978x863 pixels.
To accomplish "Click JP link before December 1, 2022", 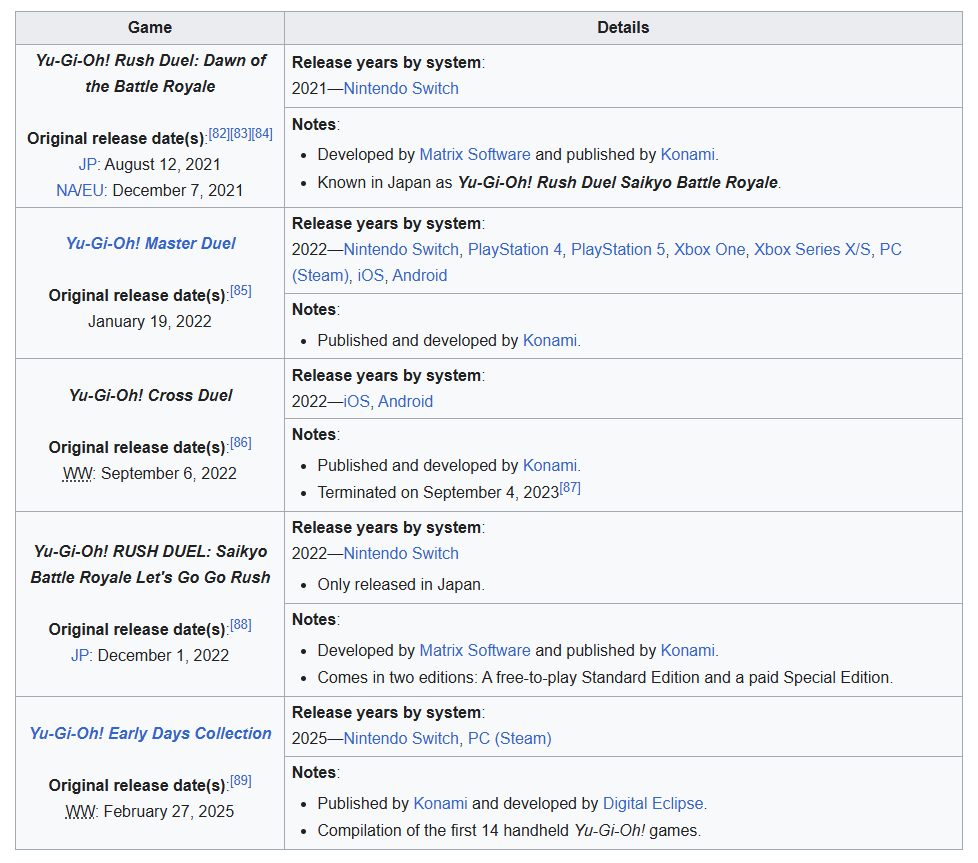I will tap(80, 656).
